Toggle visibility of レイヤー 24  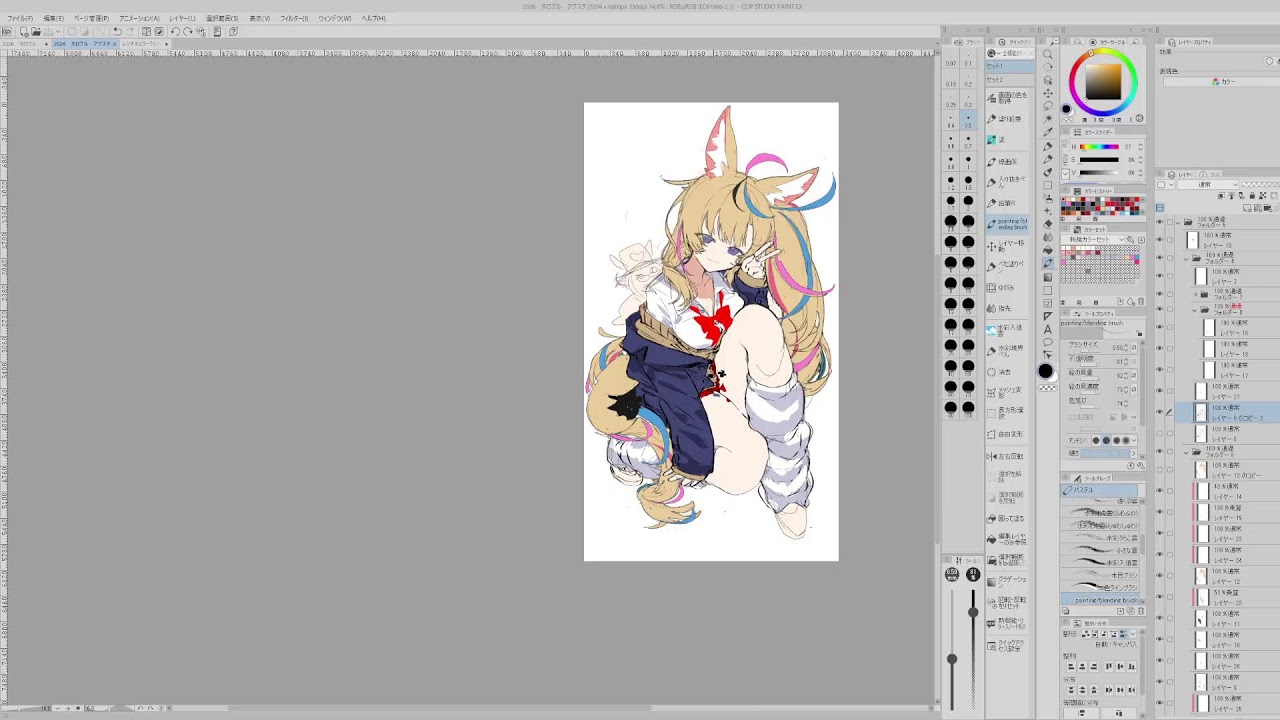coord(1159,554)
